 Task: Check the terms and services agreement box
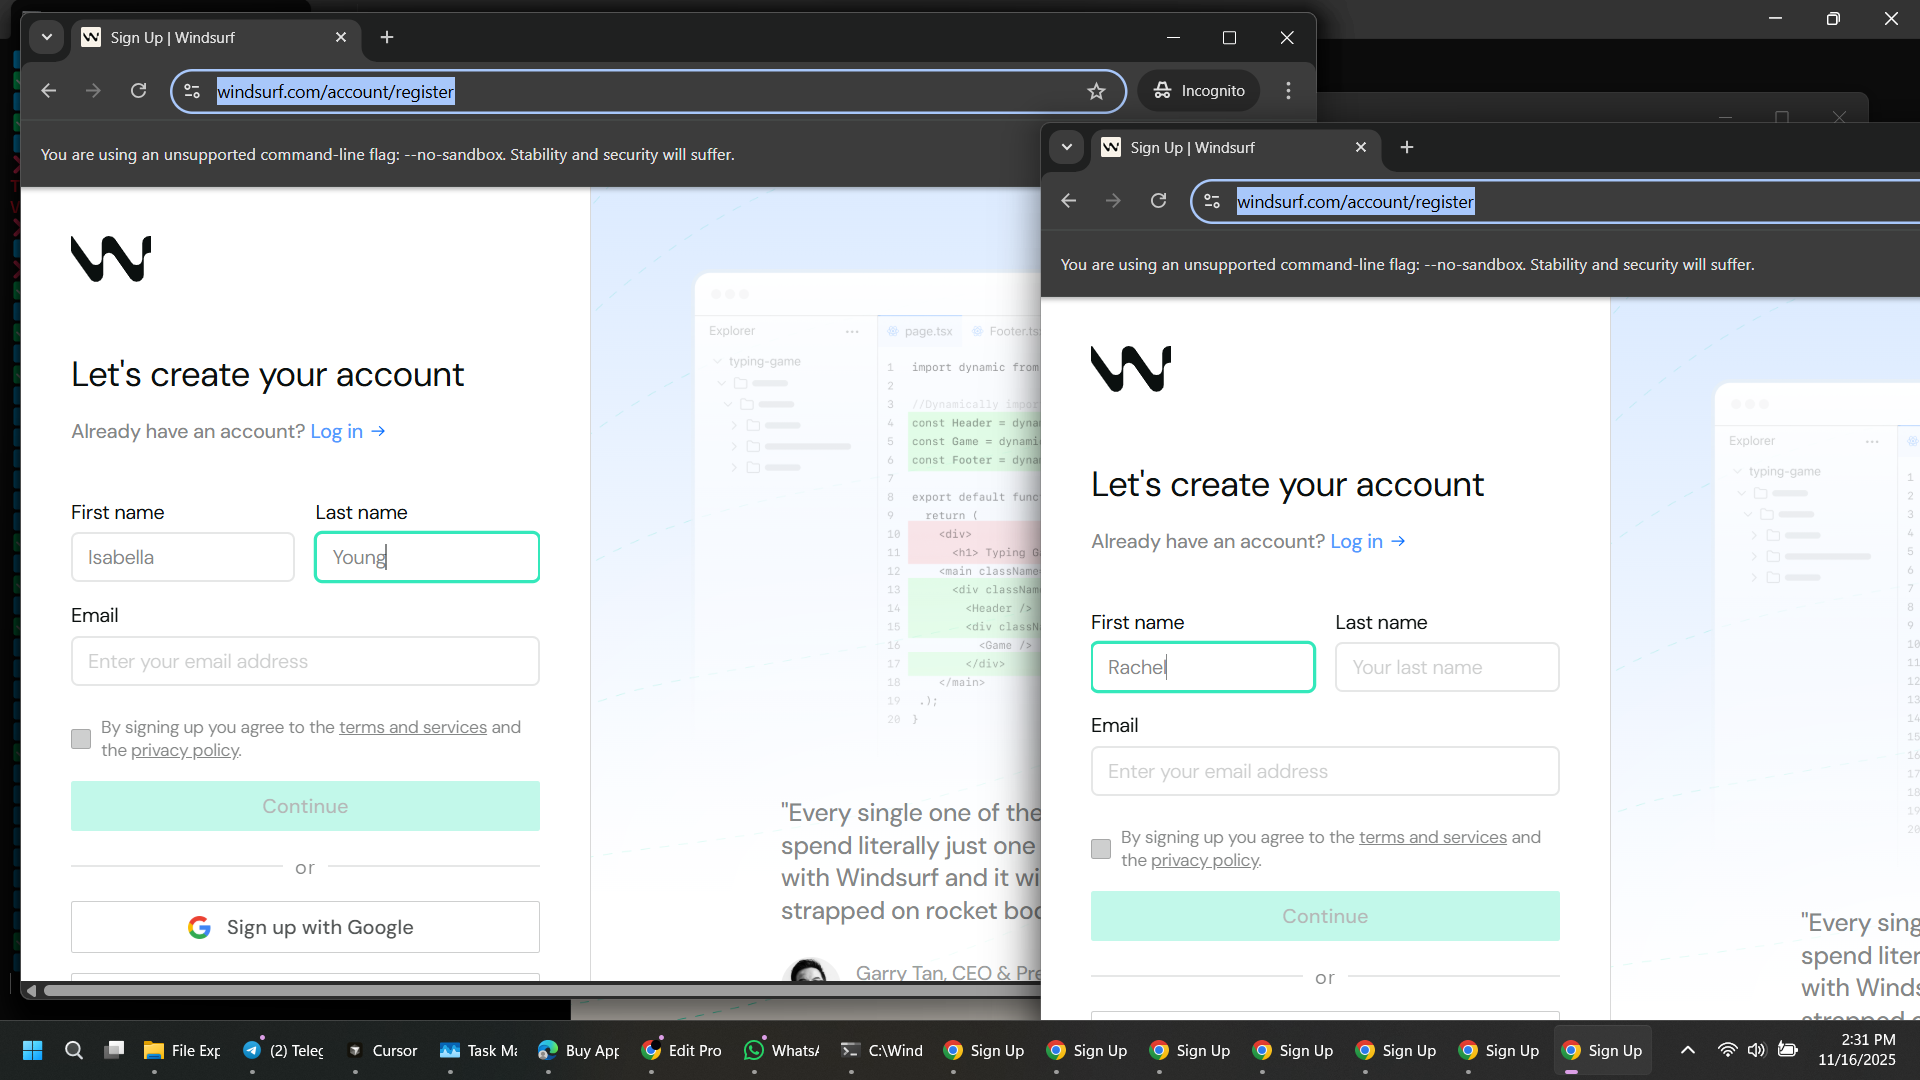[x=1100, y=848]
